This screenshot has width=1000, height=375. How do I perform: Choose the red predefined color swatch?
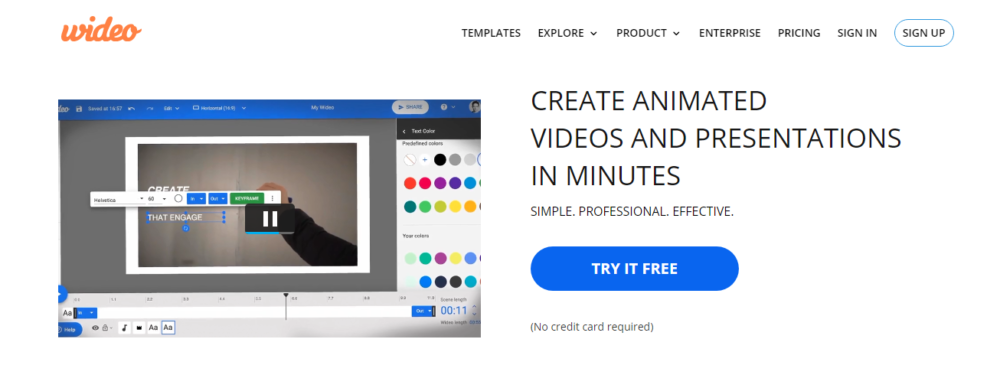pos(410,183)
